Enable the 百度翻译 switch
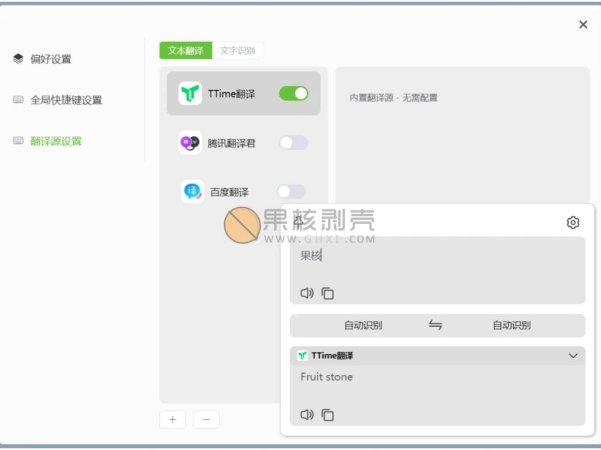Viewport: 601px width, 450px height. [291, 191]
